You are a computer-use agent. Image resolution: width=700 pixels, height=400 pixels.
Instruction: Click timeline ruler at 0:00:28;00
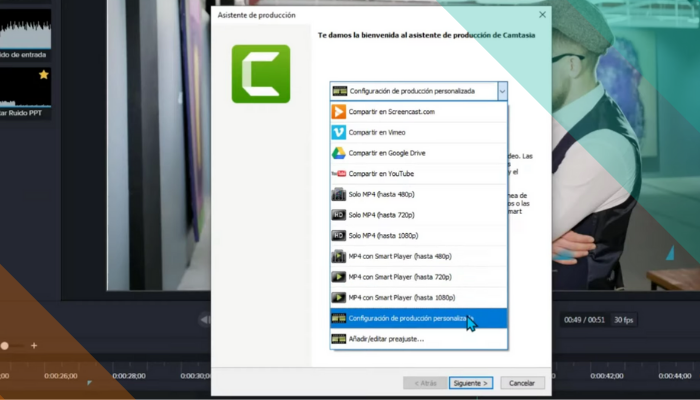[x=129, y=376]
